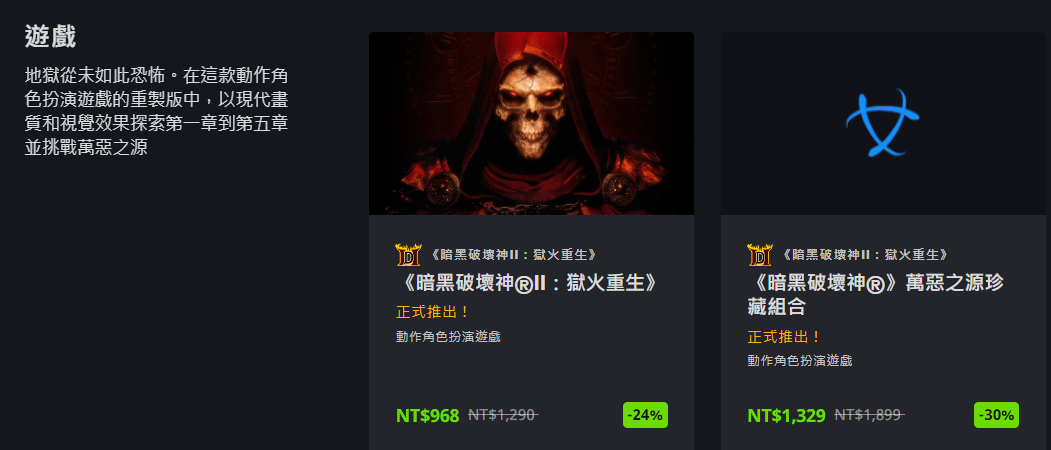This screenshot has height=450, width=1051.
Task: Click small franchise label on second card
Action: coord(864,255)
